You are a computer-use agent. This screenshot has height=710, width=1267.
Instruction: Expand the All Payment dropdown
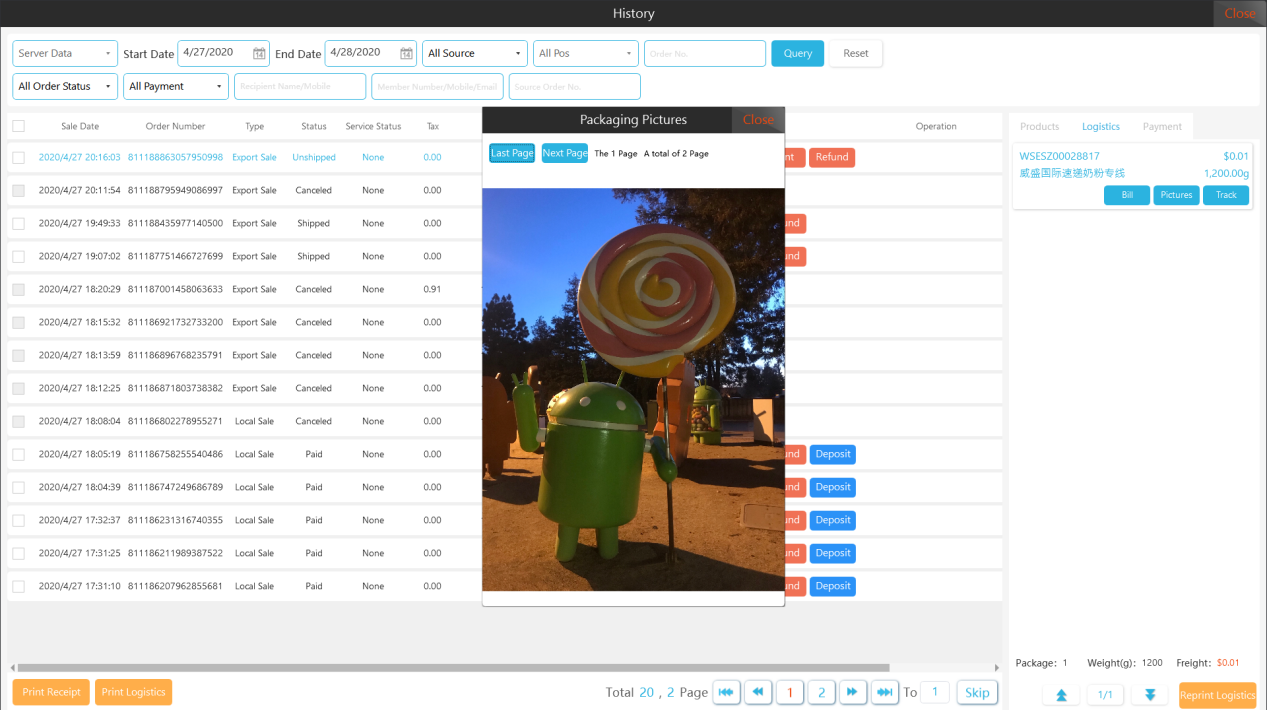point(176,87)
